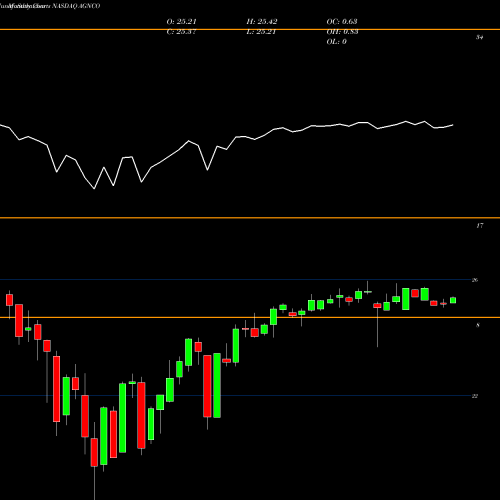Select the close value C: 25.37

pyautogui.click(x=181, y=32)
